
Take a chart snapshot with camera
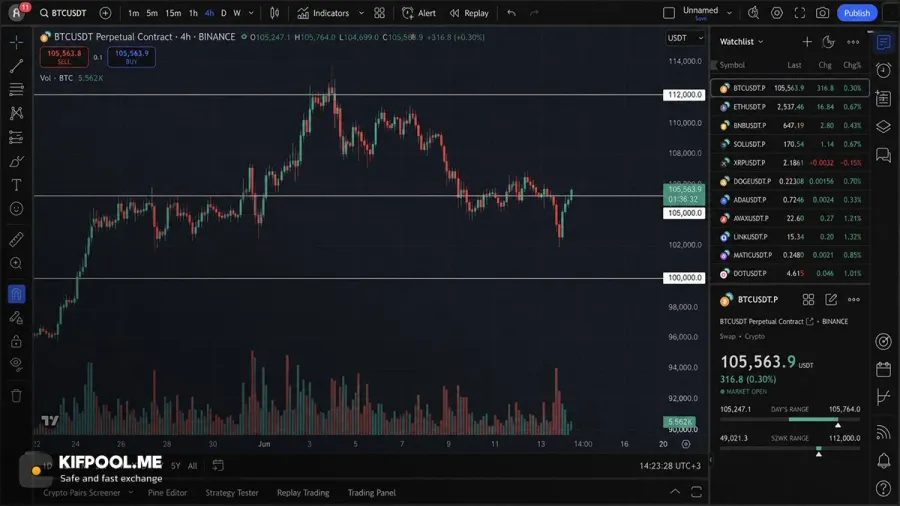[823, 13]
